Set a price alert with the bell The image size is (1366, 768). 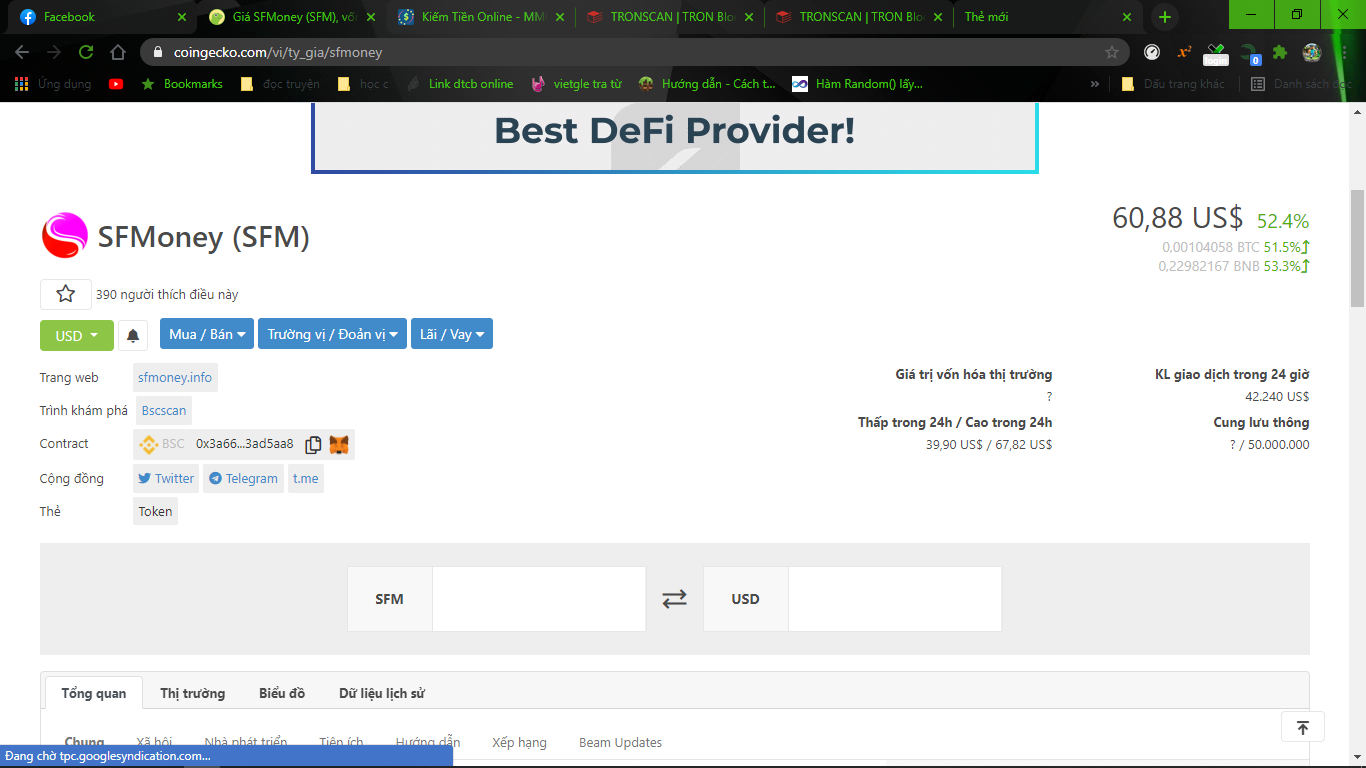(x=133, y=335)
